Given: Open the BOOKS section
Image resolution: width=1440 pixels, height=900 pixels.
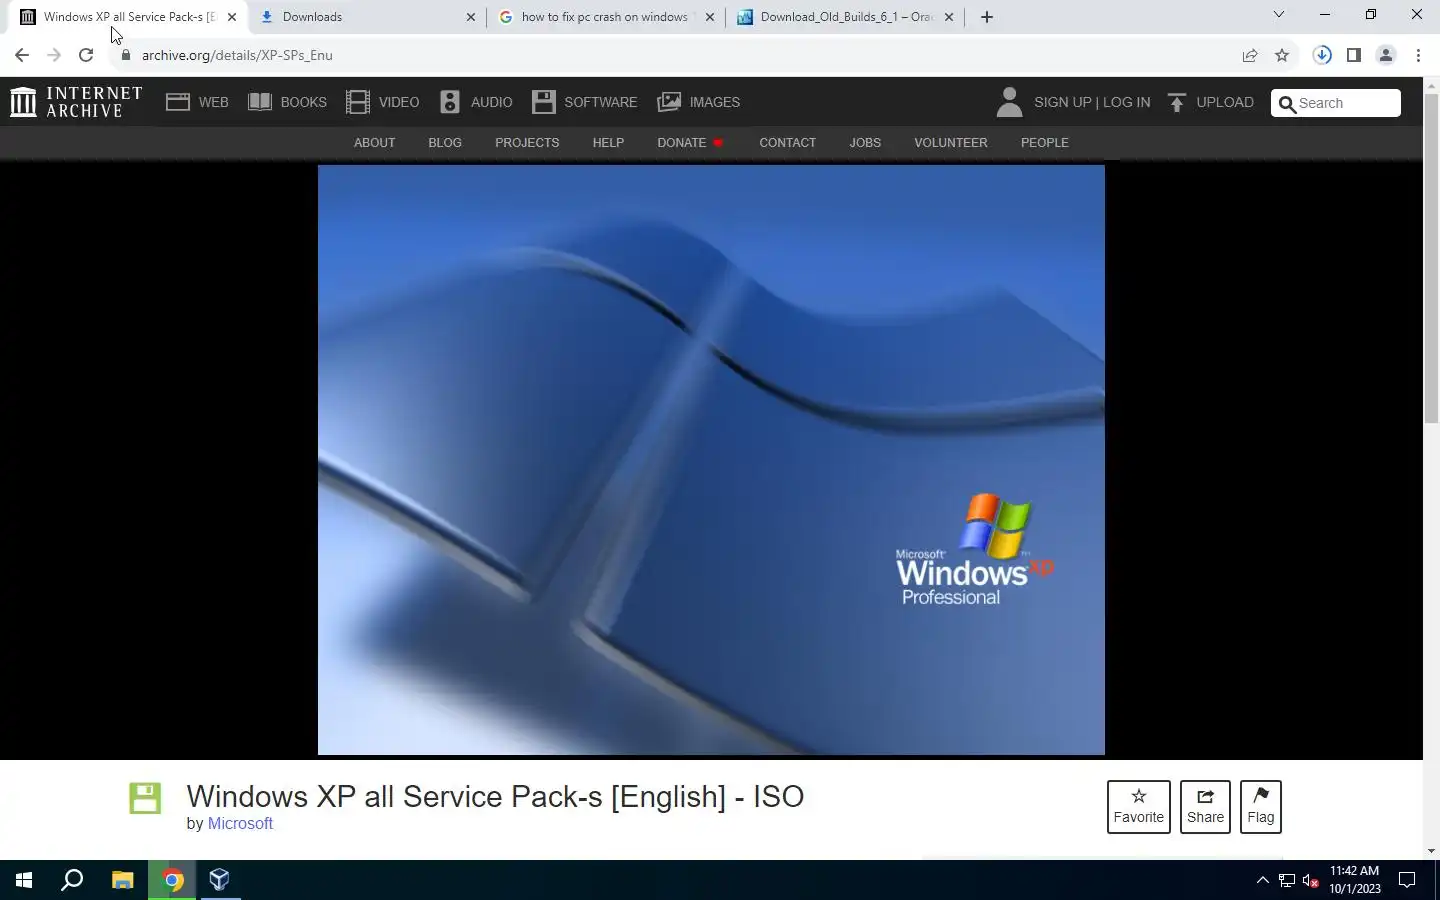Looking at the screenshot, I should tap(287, 102).
